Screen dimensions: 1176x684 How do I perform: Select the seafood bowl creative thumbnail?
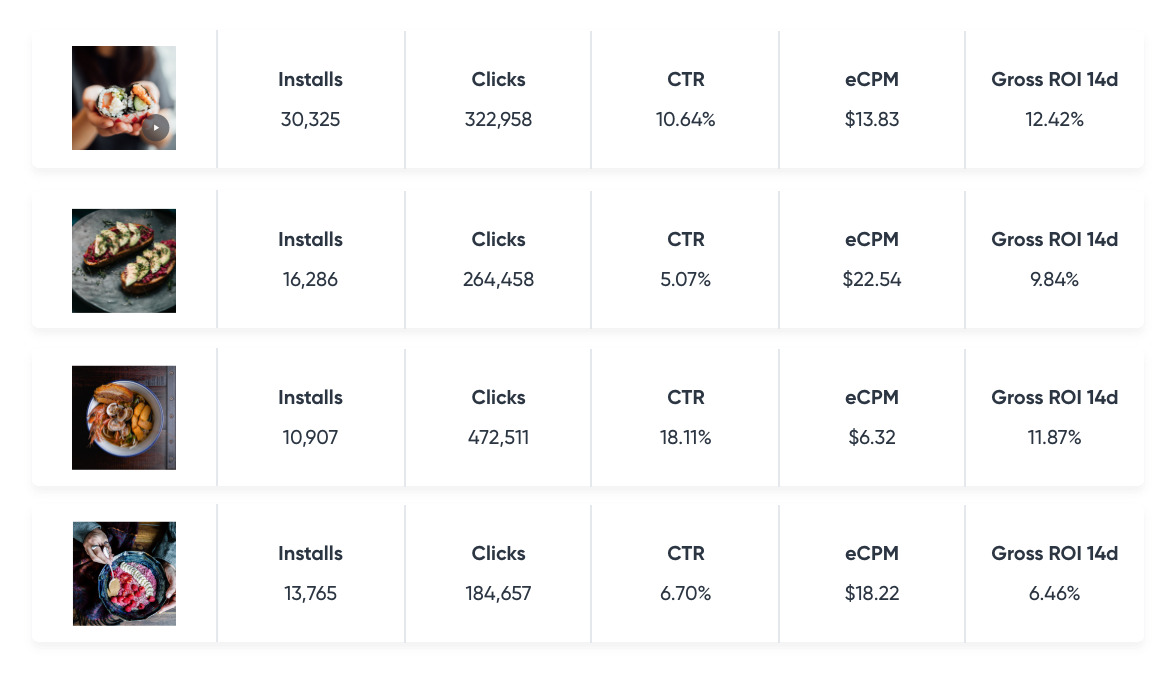pos(124,418)
